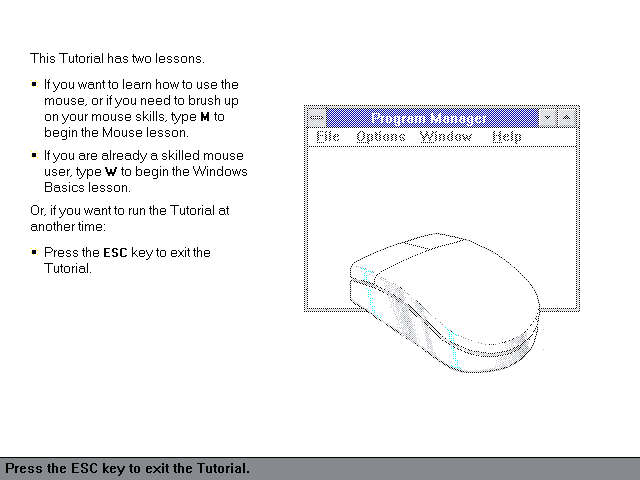Click the empty Program Manager workspace area
Viewport: 640px width, 480px height.
pos(440,190)
